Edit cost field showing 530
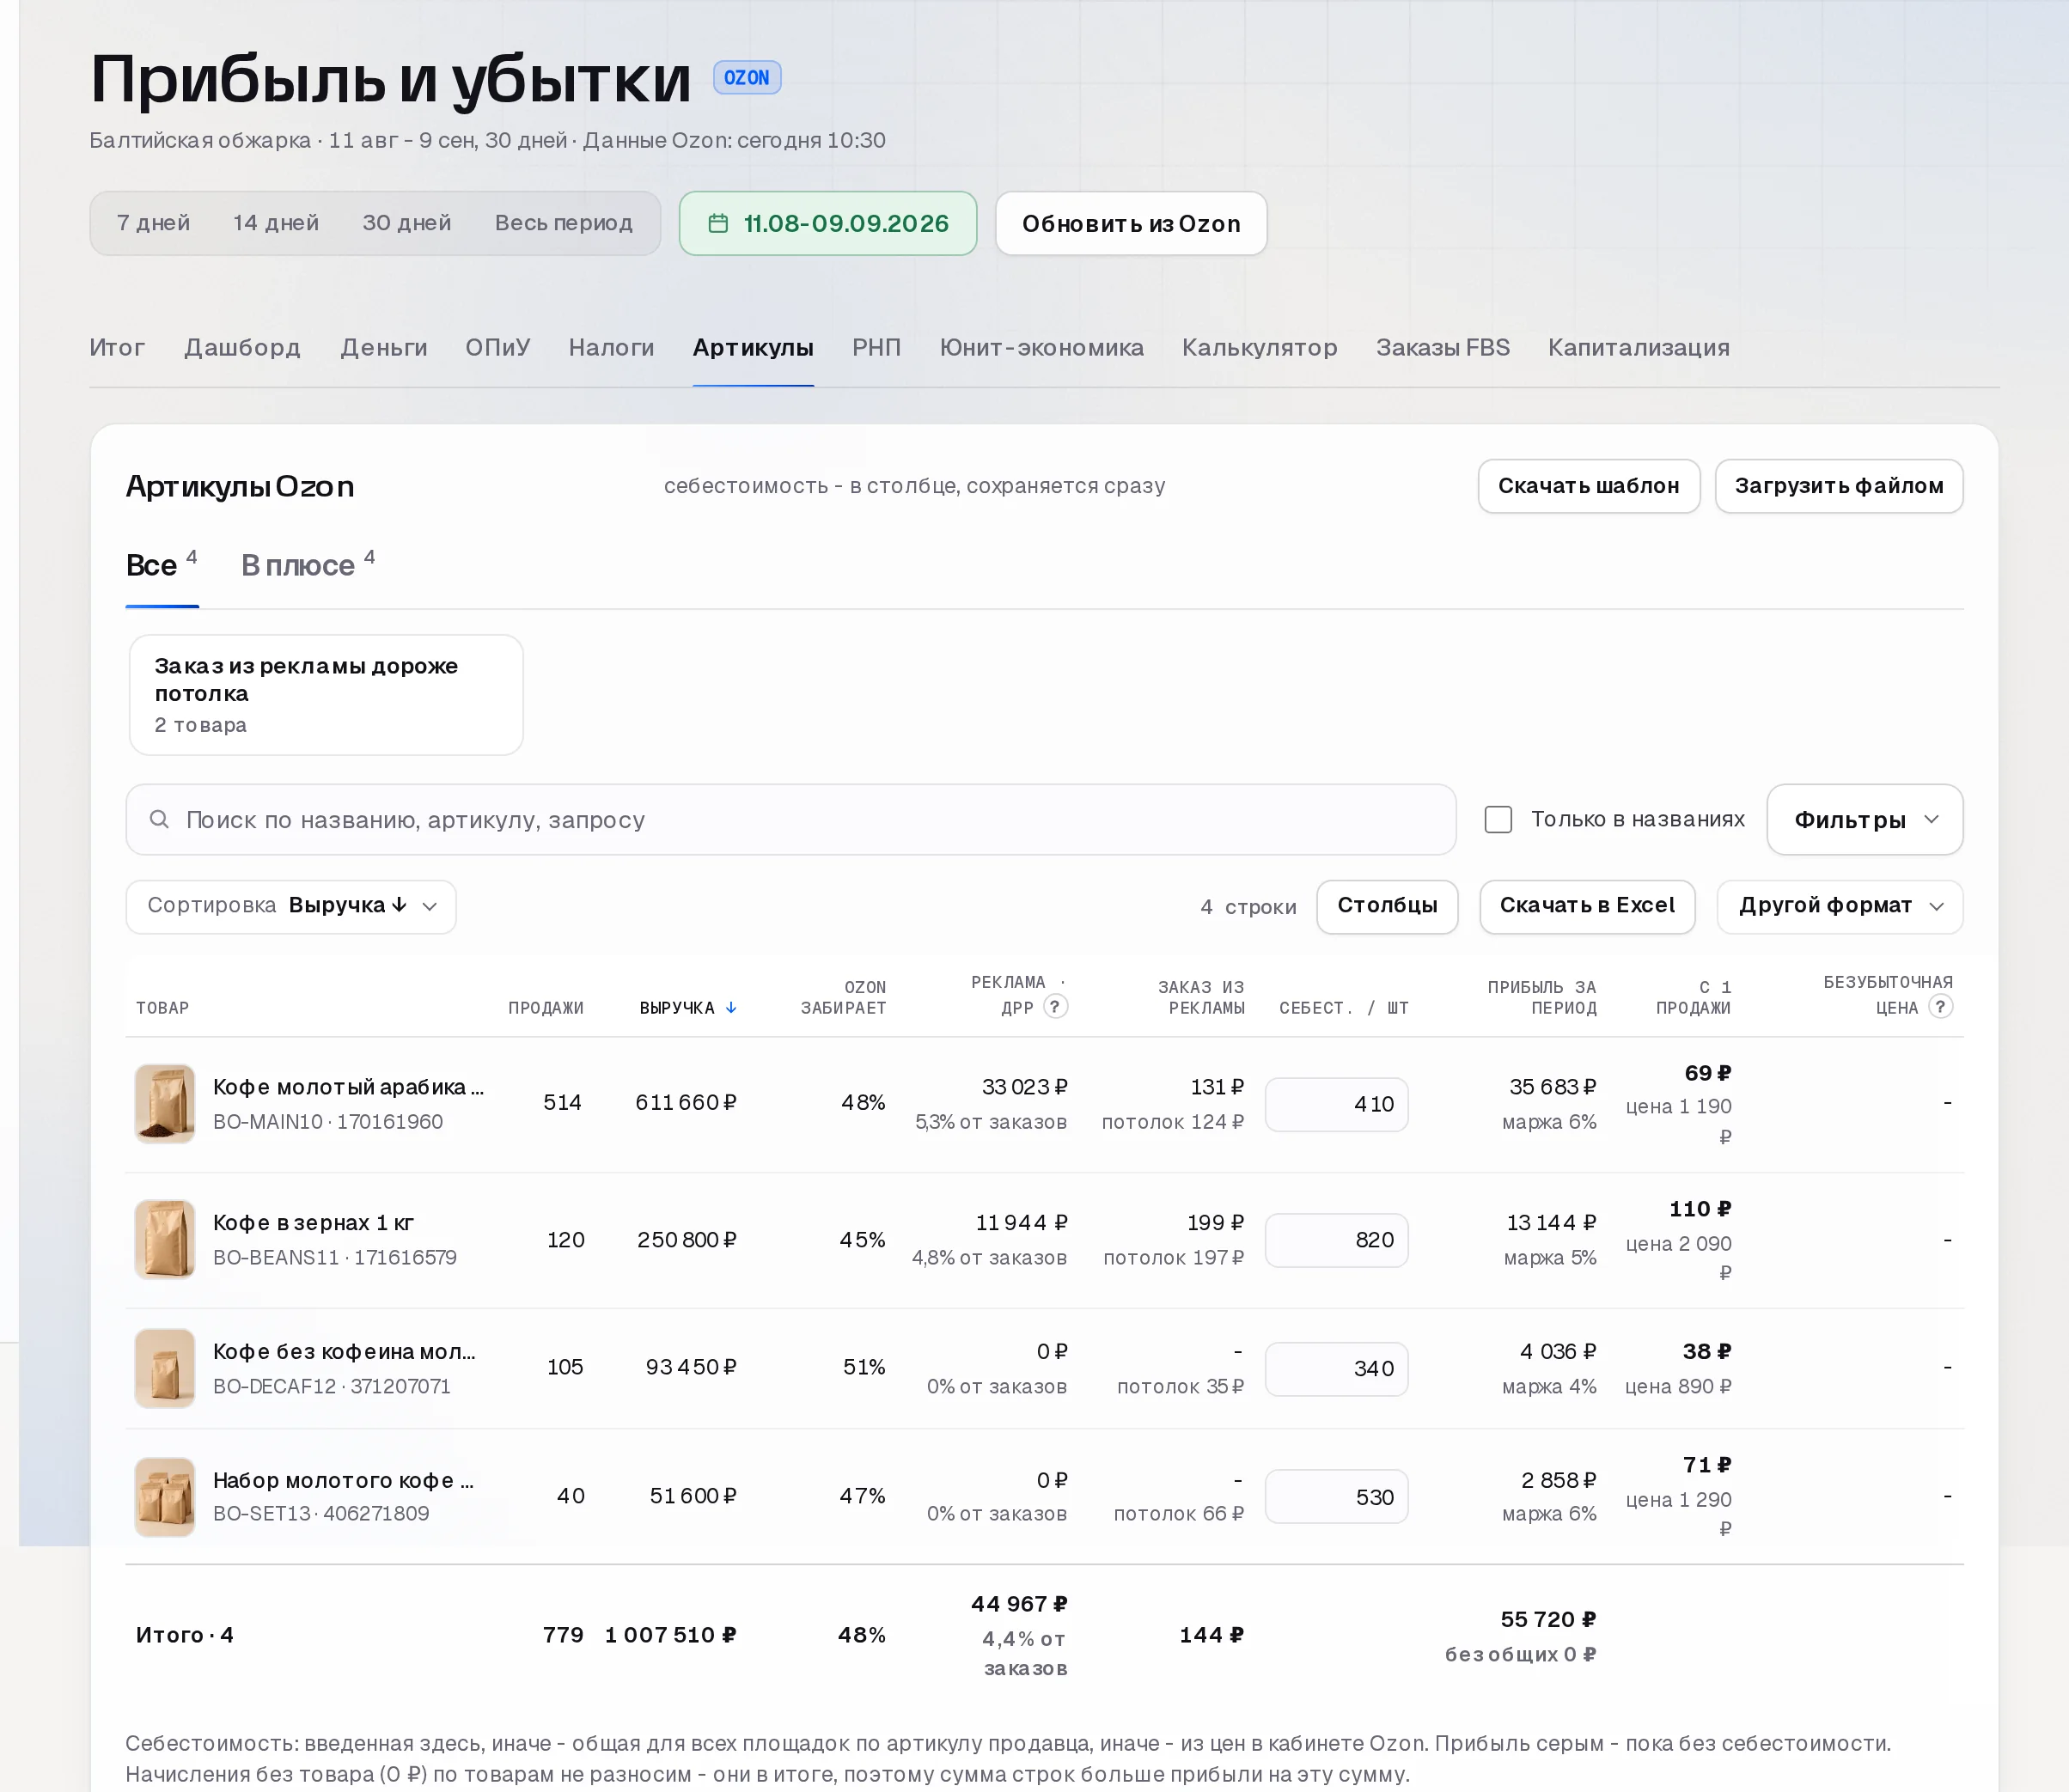 click(1336, 1497)
